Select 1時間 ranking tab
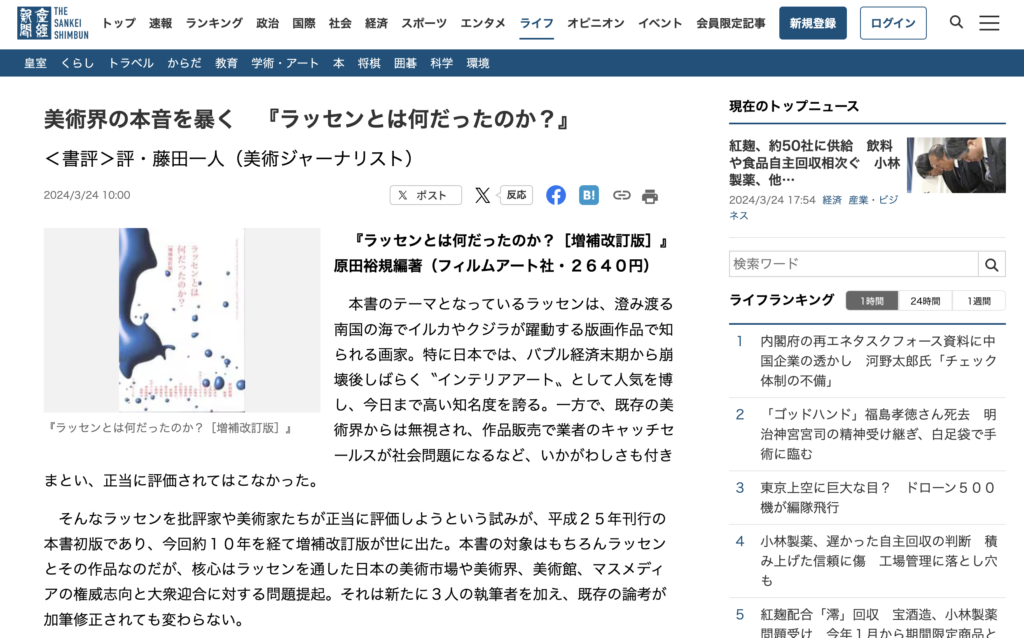Image resolution: width=1024 pixels, height=638 pixels. pos(872,301)
